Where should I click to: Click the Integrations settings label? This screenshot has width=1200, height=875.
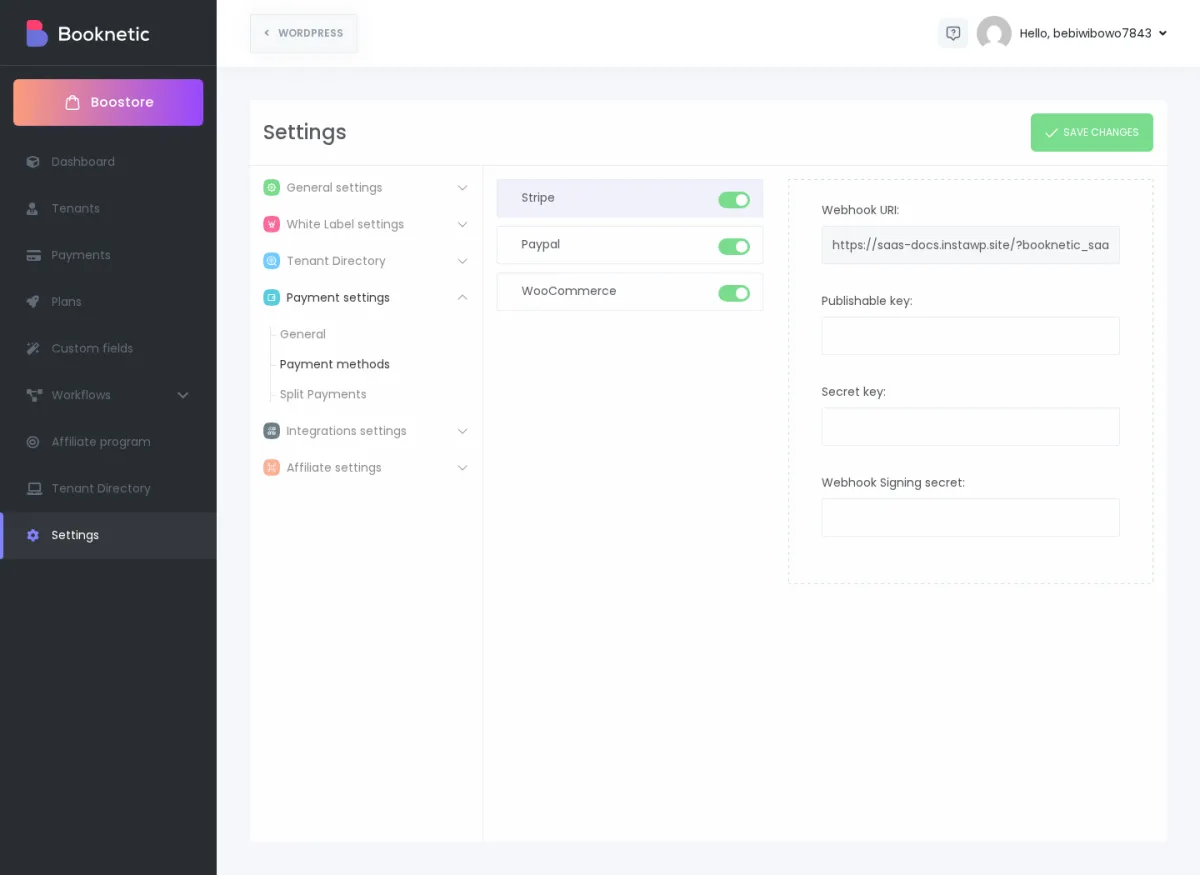pos(346,431)
